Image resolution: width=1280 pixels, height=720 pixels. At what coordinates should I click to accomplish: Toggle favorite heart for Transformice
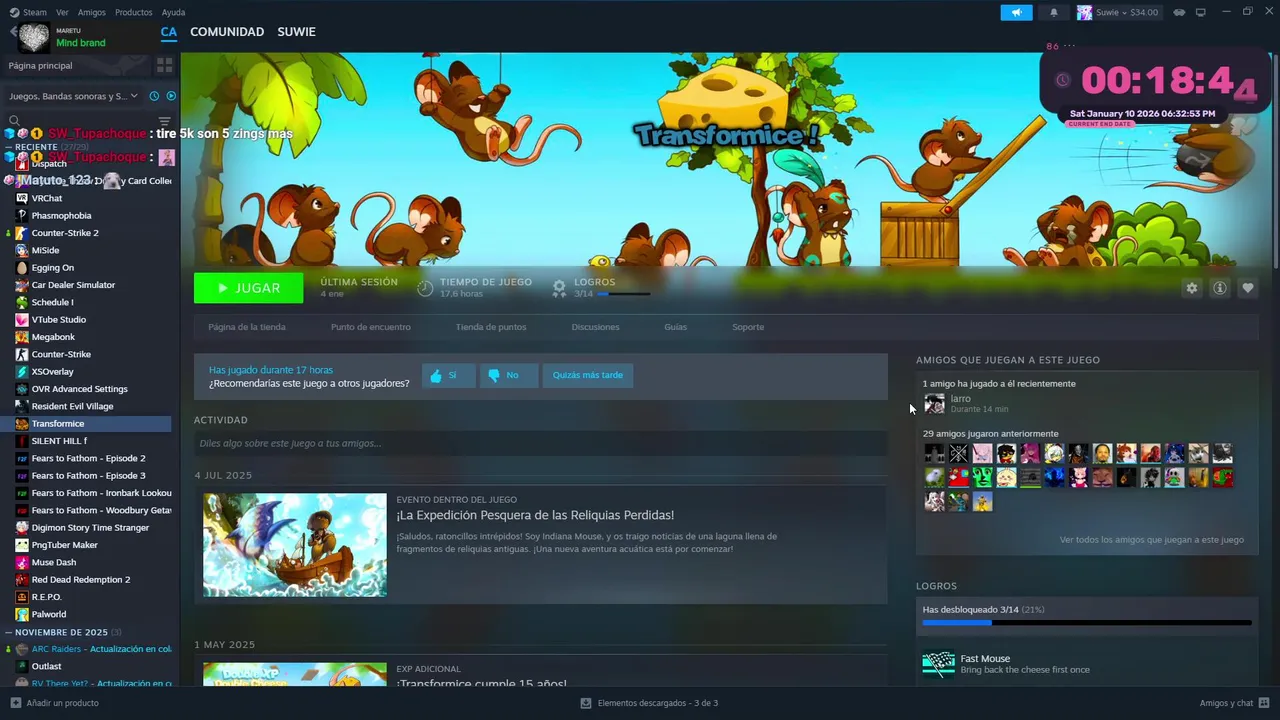click(x=1247, y=288)
